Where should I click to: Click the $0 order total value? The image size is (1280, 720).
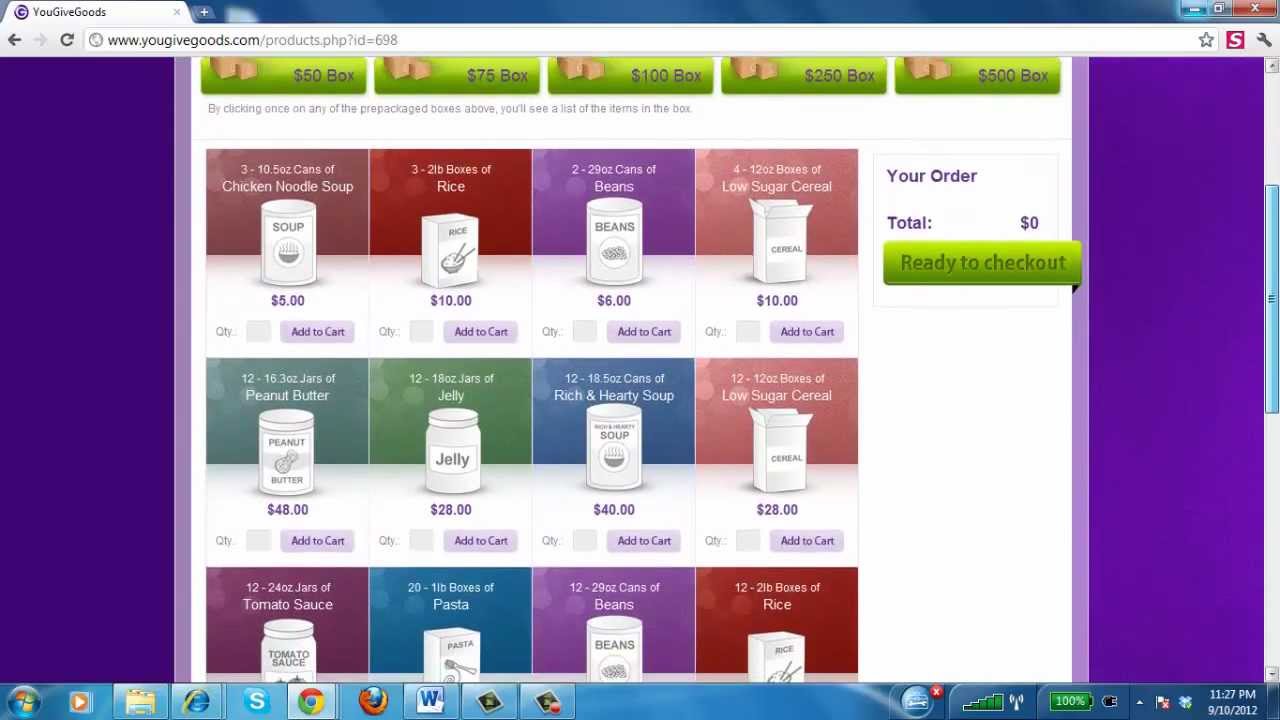(x=1029, y=223)
